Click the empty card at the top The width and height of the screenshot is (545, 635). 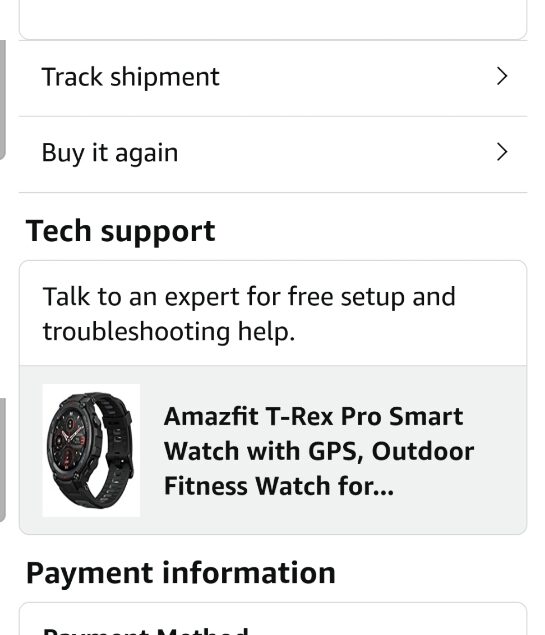pos(273,19)
